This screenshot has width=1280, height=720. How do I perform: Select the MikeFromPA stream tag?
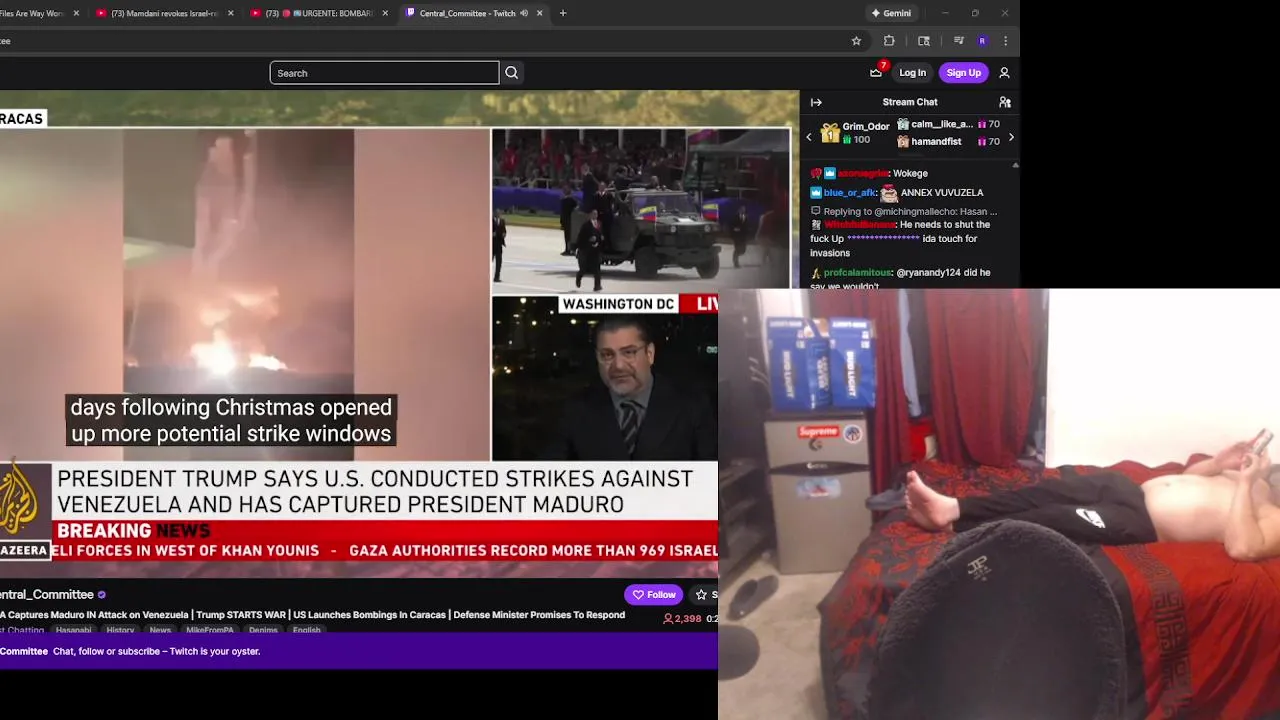(209, 630)
